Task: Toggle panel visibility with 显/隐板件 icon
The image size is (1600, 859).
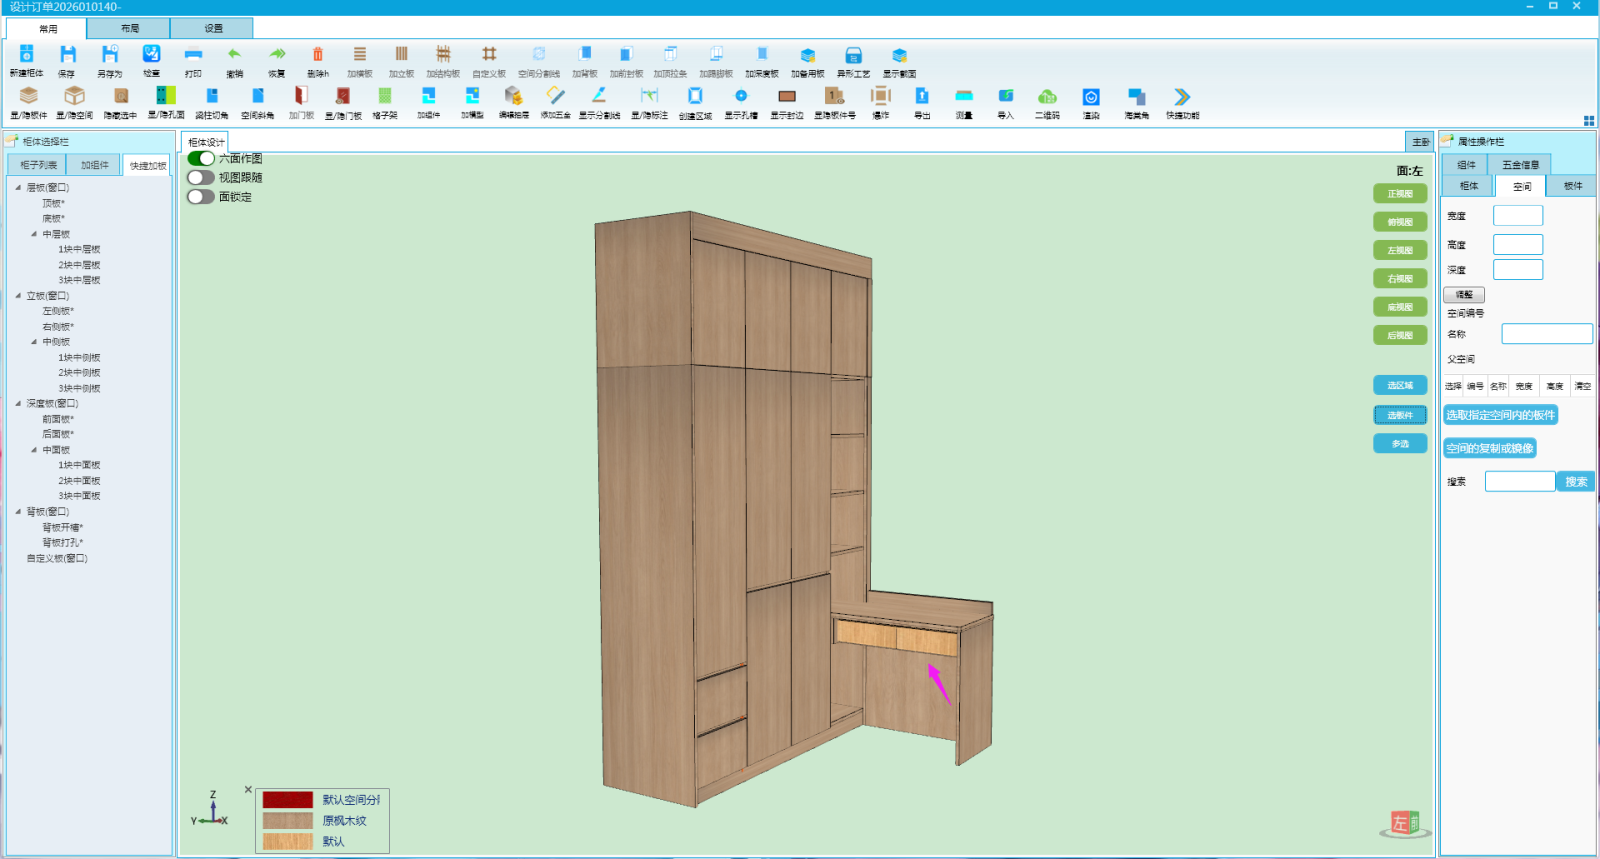Action: tap(28, 96)
